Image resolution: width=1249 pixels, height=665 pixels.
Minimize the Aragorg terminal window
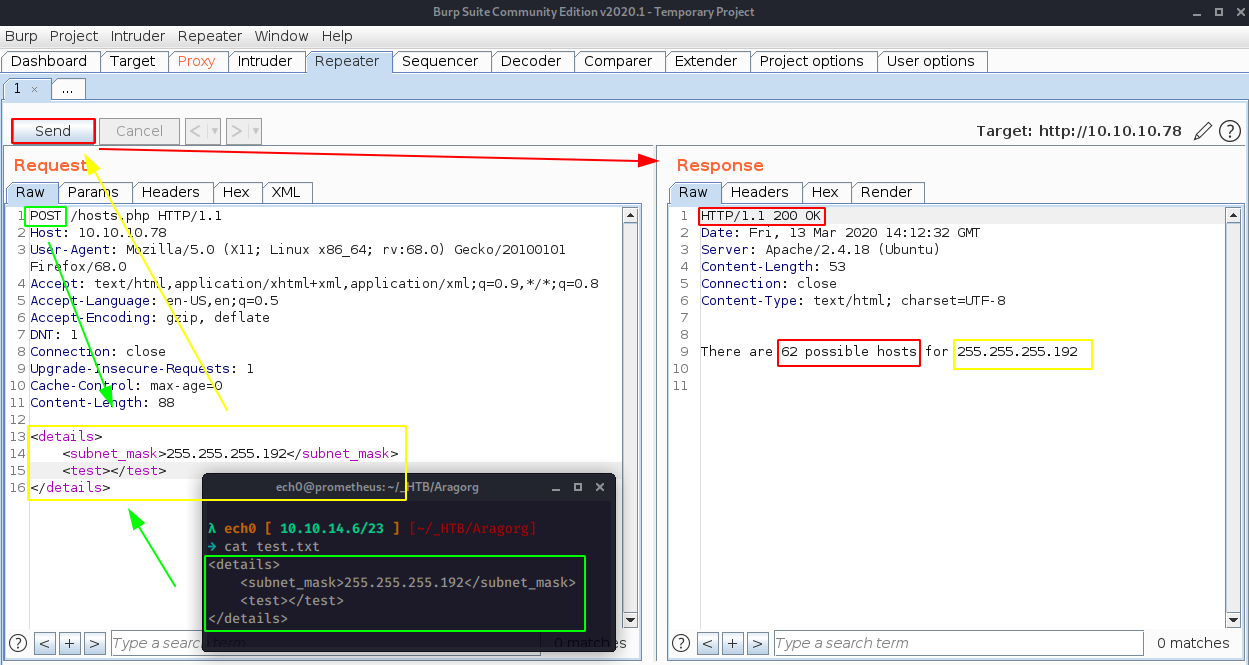click(556, 487)
